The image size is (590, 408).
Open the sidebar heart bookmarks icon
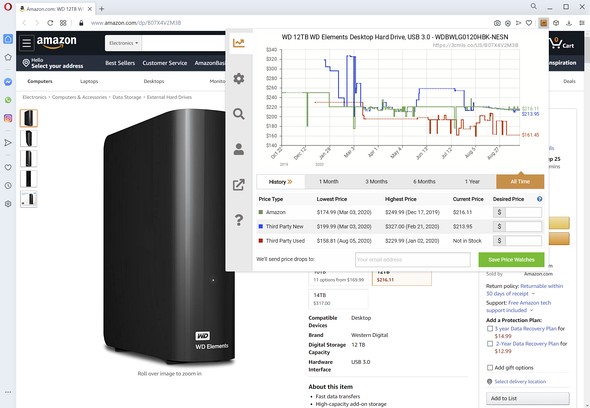(x=8, y=167)
